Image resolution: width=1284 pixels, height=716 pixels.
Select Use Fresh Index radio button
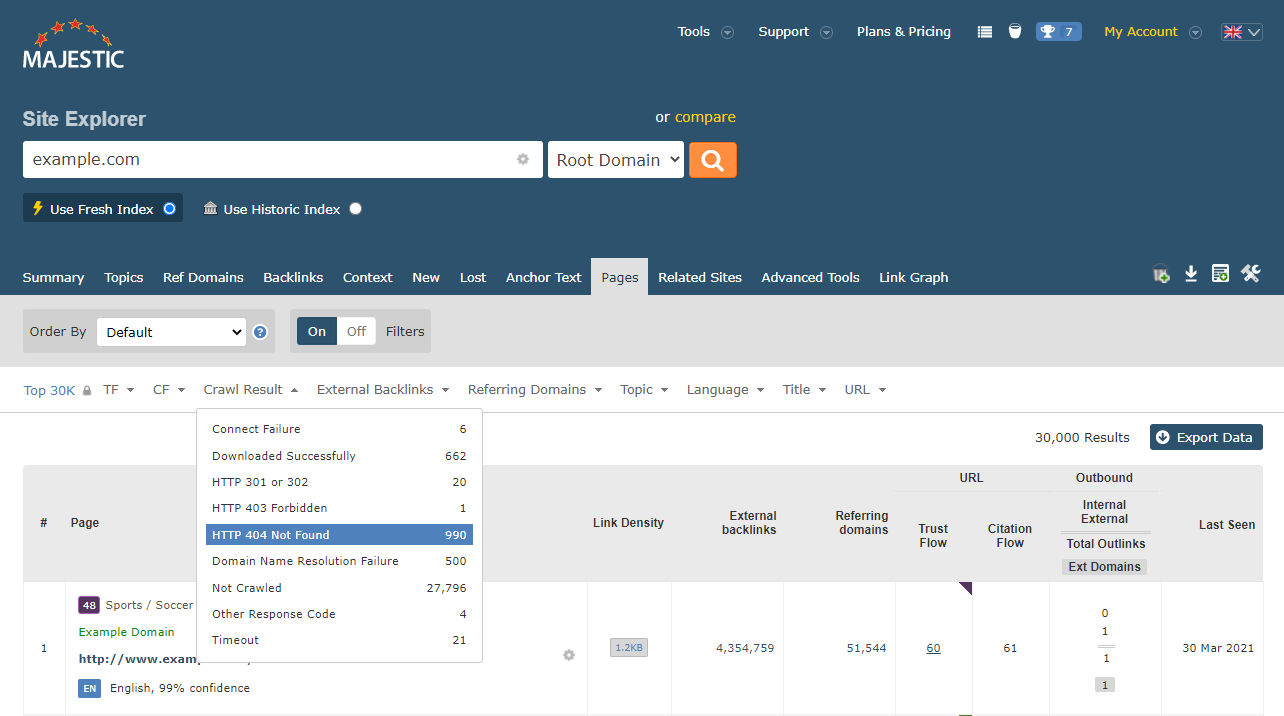coord(169,209)
